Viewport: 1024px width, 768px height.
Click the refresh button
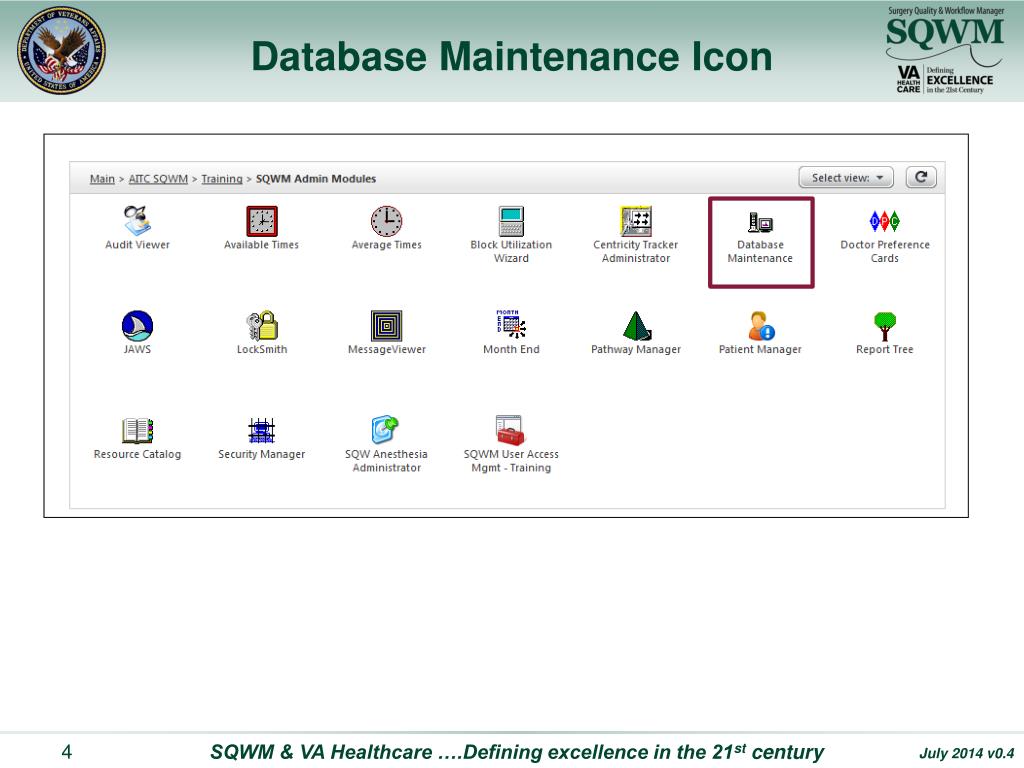tap(921, 177)
